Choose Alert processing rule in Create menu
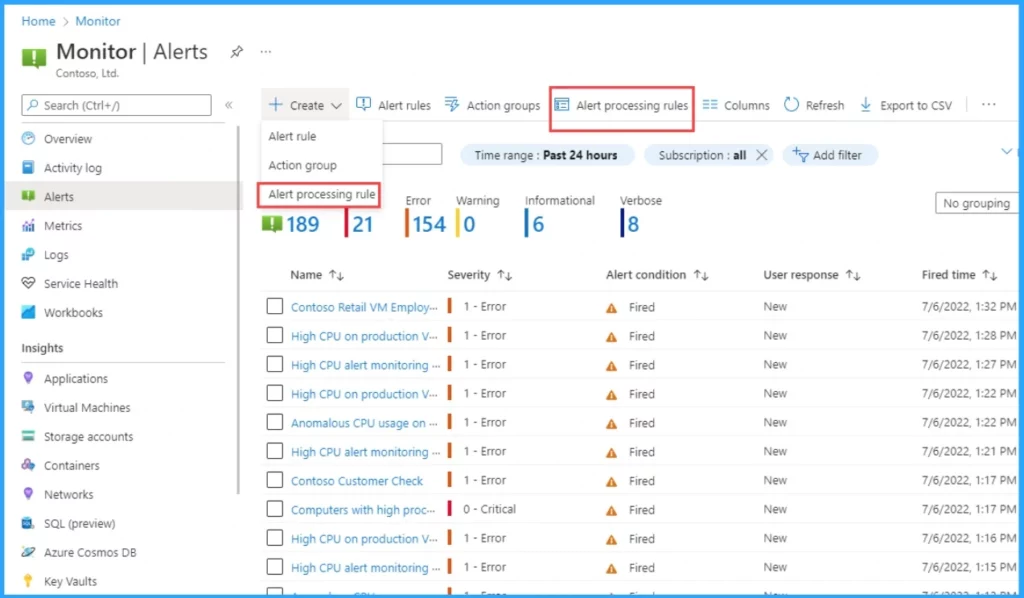The height and width of the screenshot is (598, 1024). pyautogui.click(x=321, y=194)
